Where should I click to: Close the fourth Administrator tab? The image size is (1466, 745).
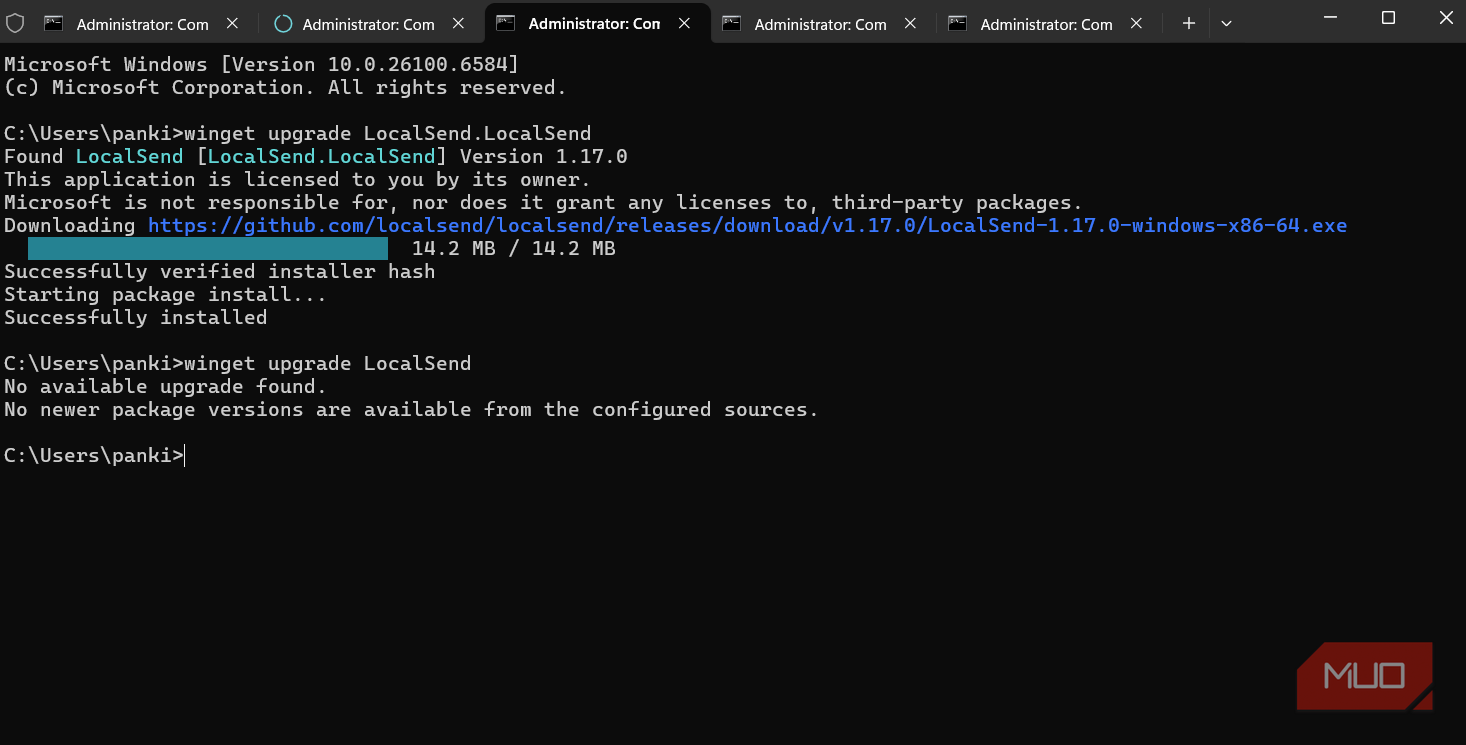tap(911, 23)
